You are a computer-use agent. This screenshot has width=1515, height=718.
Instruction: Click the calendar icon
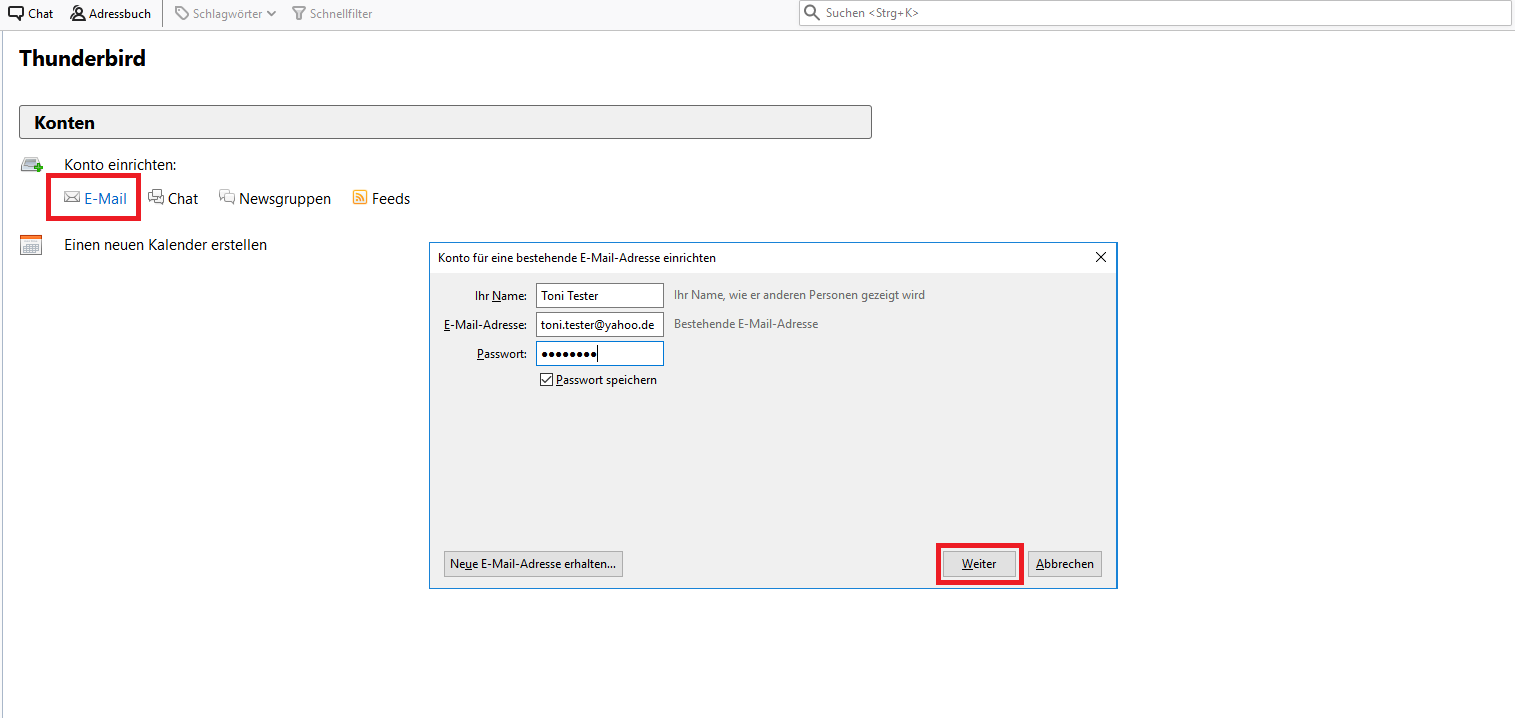[x=31, y=244]
